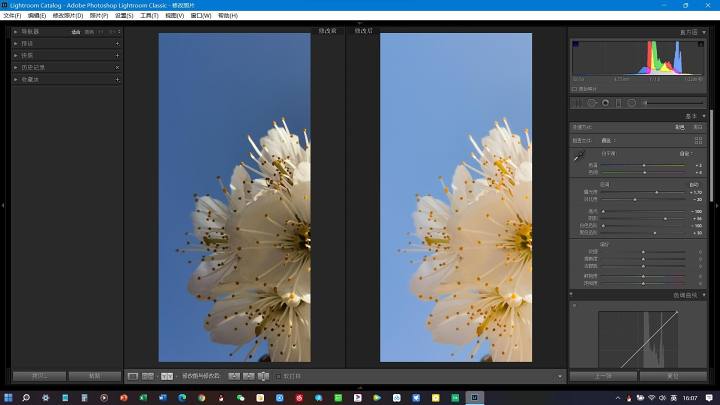
Task: Add a new preset with 预设 plus icon
Action: (118, 44)
